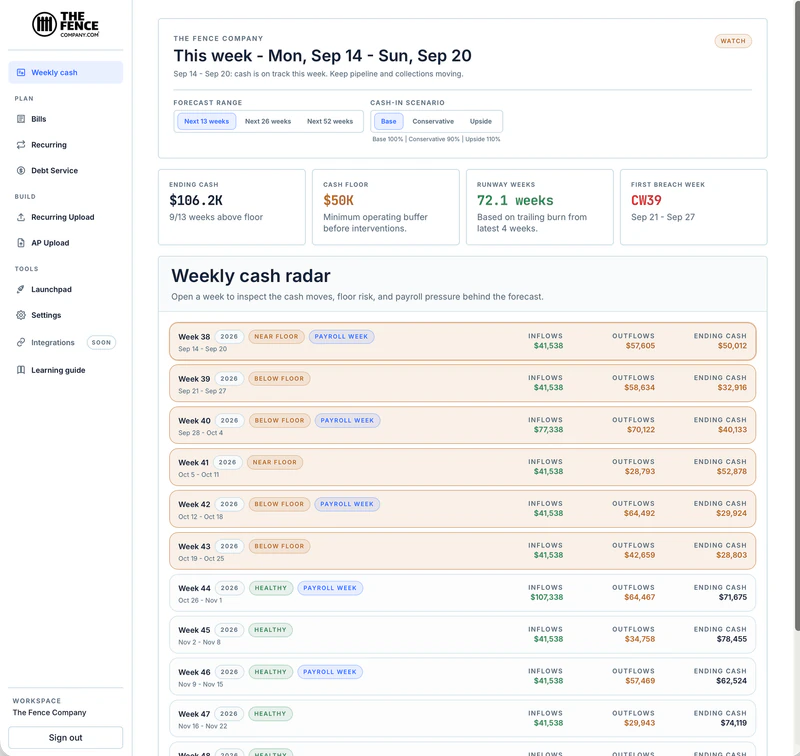Click the workspace name The Fence Company
The height and width of the screenshot is (756, 800).
point(49,713)
